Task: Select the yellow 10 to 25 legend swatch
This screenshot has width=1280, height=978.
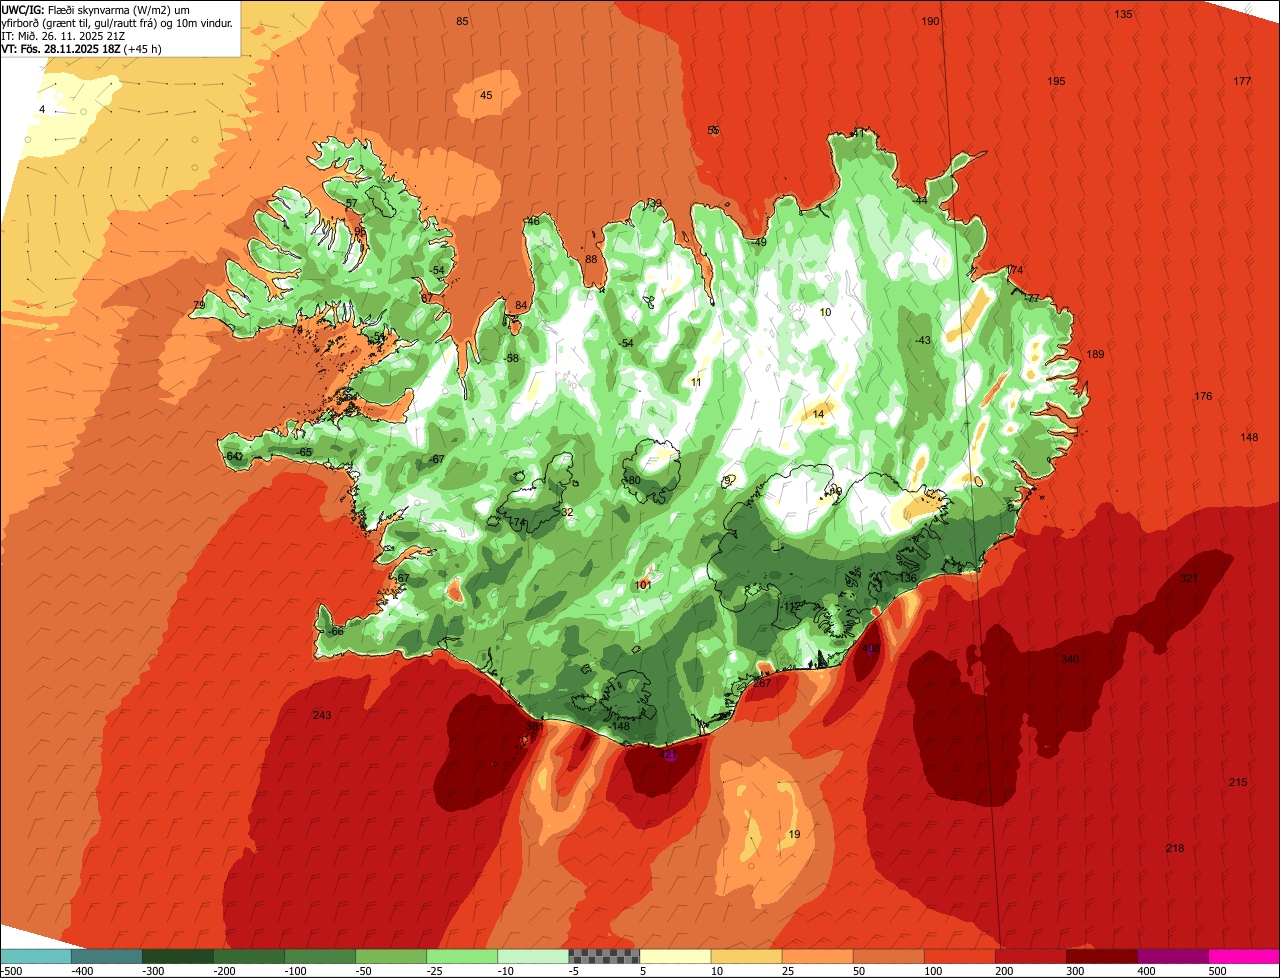Action: click(745, 955)
